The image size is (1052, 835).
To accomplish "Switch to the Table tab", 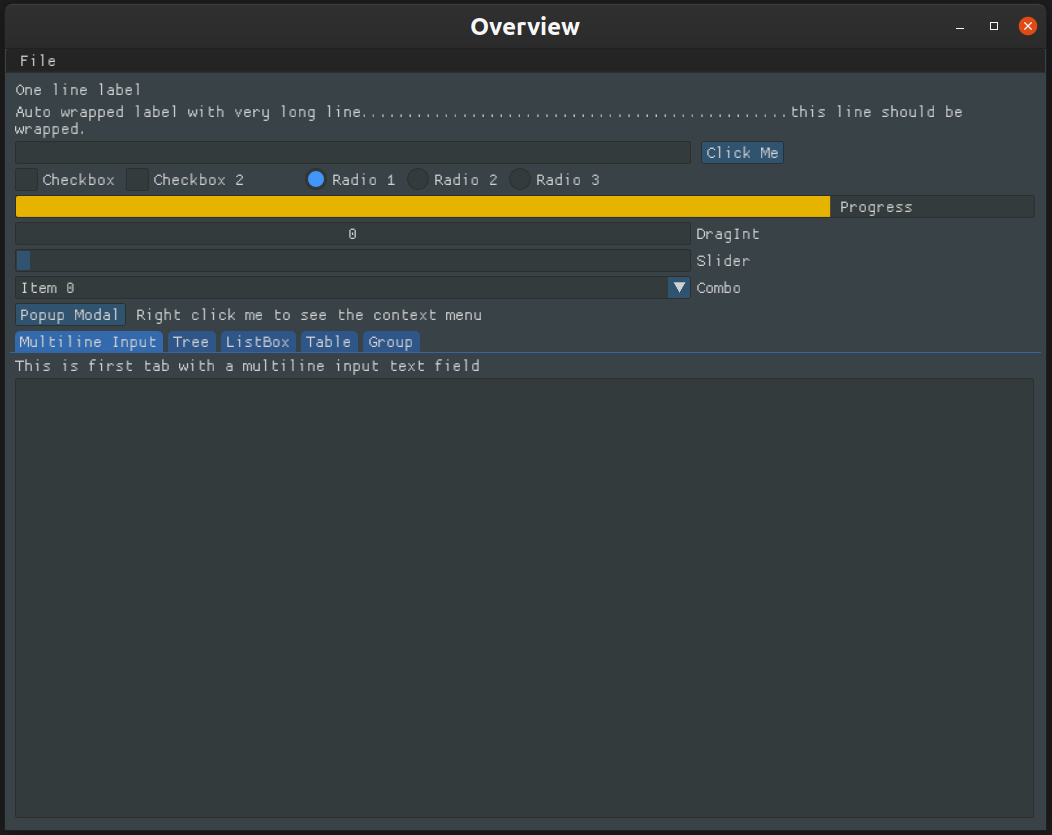I will [329, 342].
